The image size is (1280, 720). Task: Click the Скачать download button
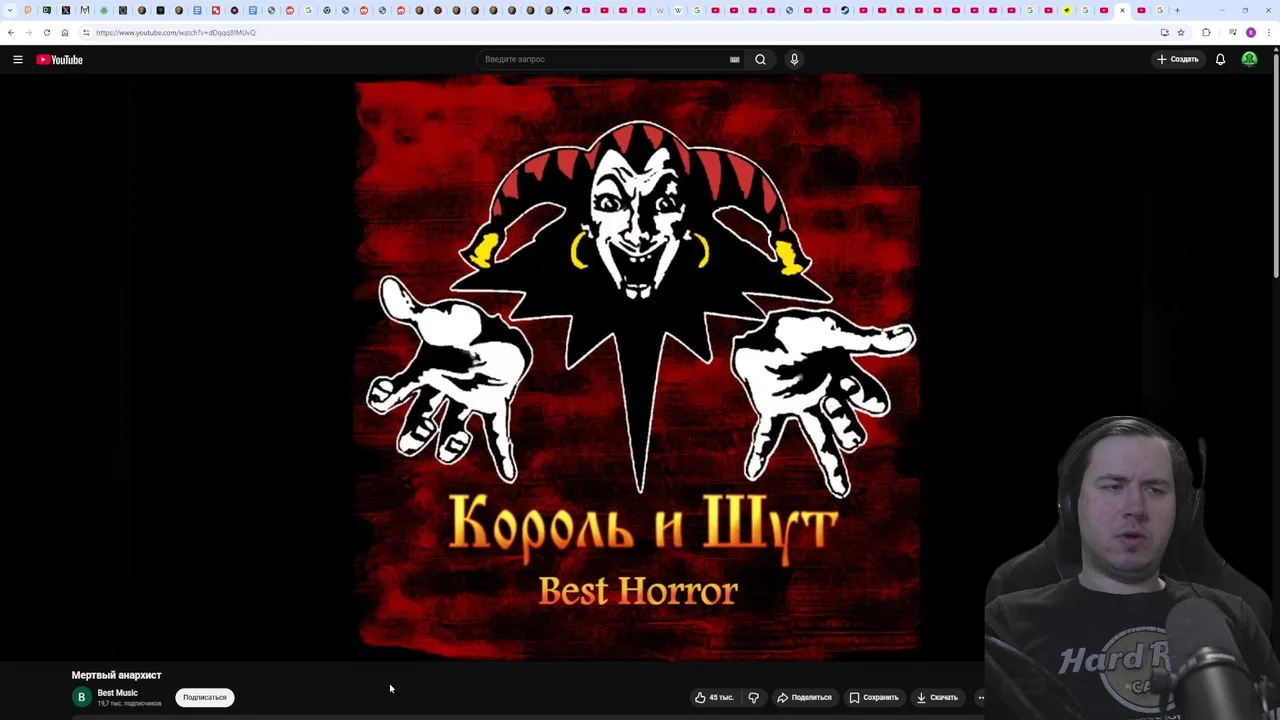coord(937,697)
